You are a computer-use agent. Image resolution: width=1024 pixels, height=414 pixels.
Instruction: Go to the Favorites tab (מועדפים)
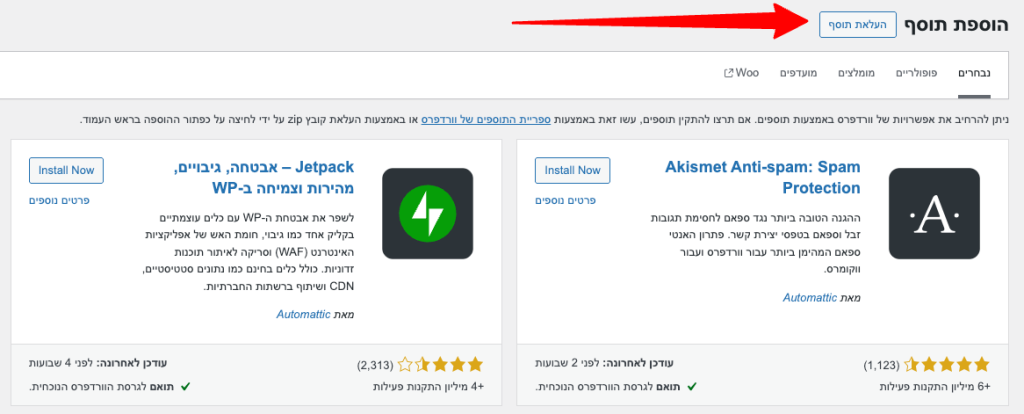point(800,74)
